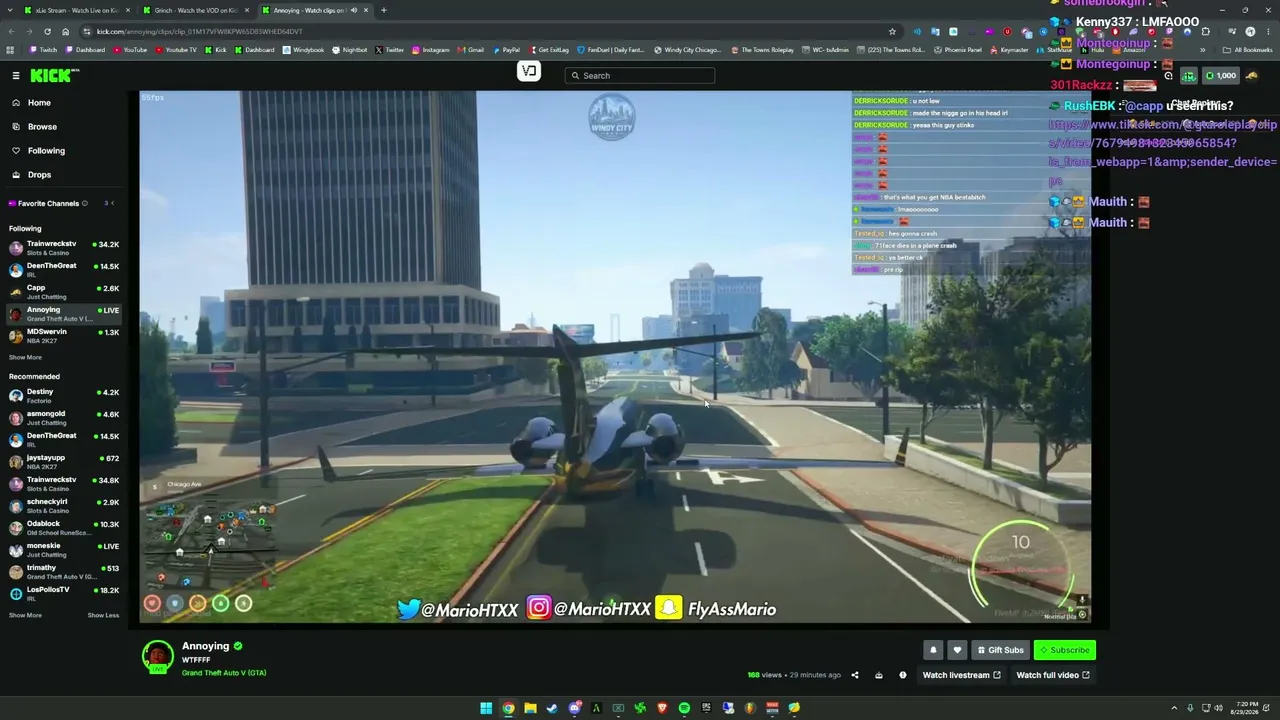Toggle follow heart for Annoying
The width and height of the screenshot is (1280, 720).
(957, 650)
